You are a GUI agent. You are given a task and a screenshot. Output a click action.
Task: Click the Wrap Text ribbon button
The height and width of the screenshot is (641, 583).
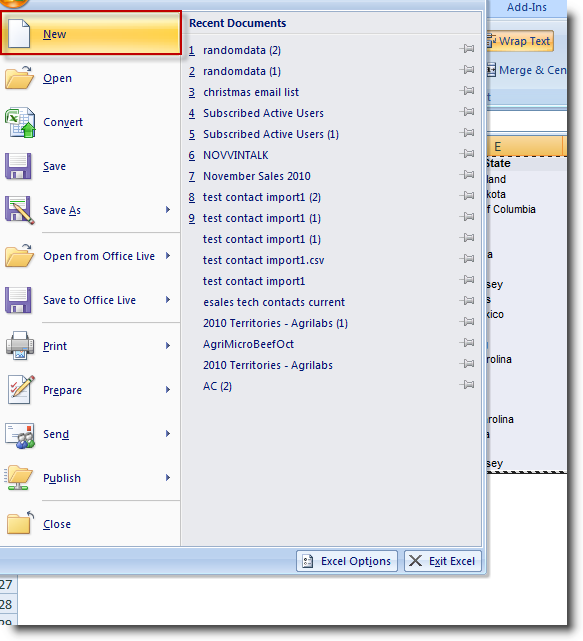(520, 41)
